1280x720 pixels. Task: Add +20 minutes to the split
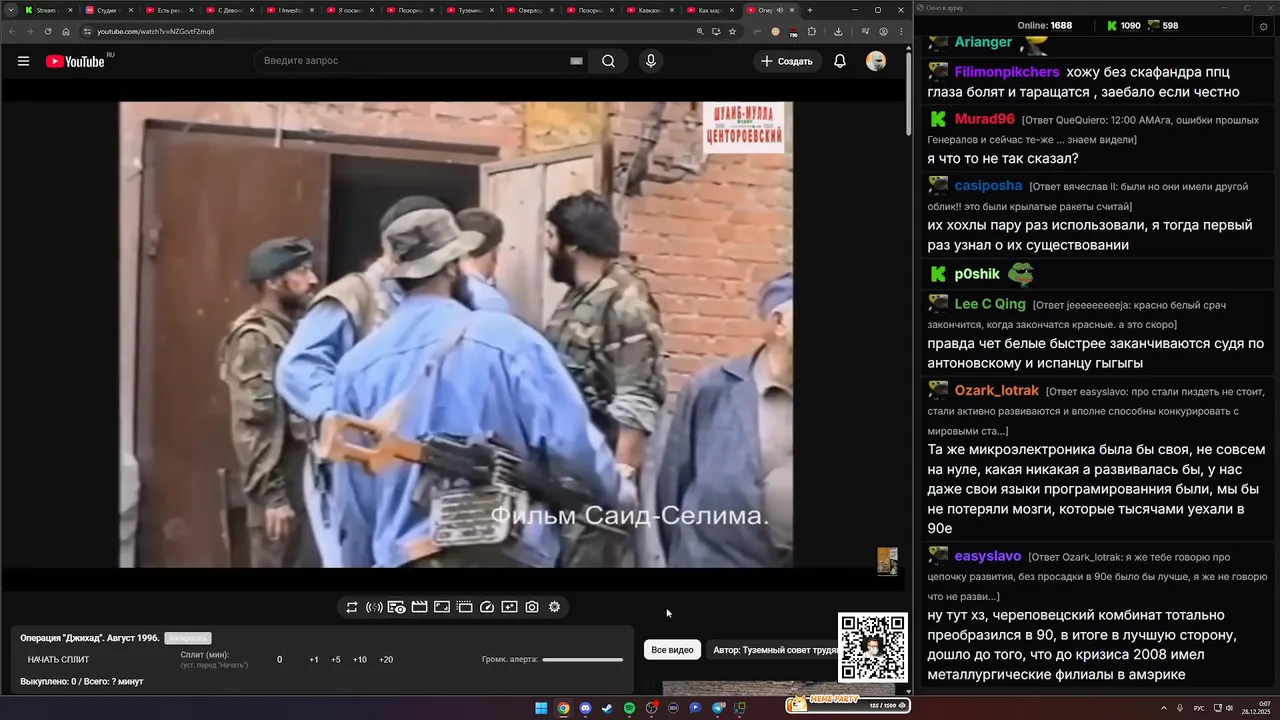[x=386, y=660]
